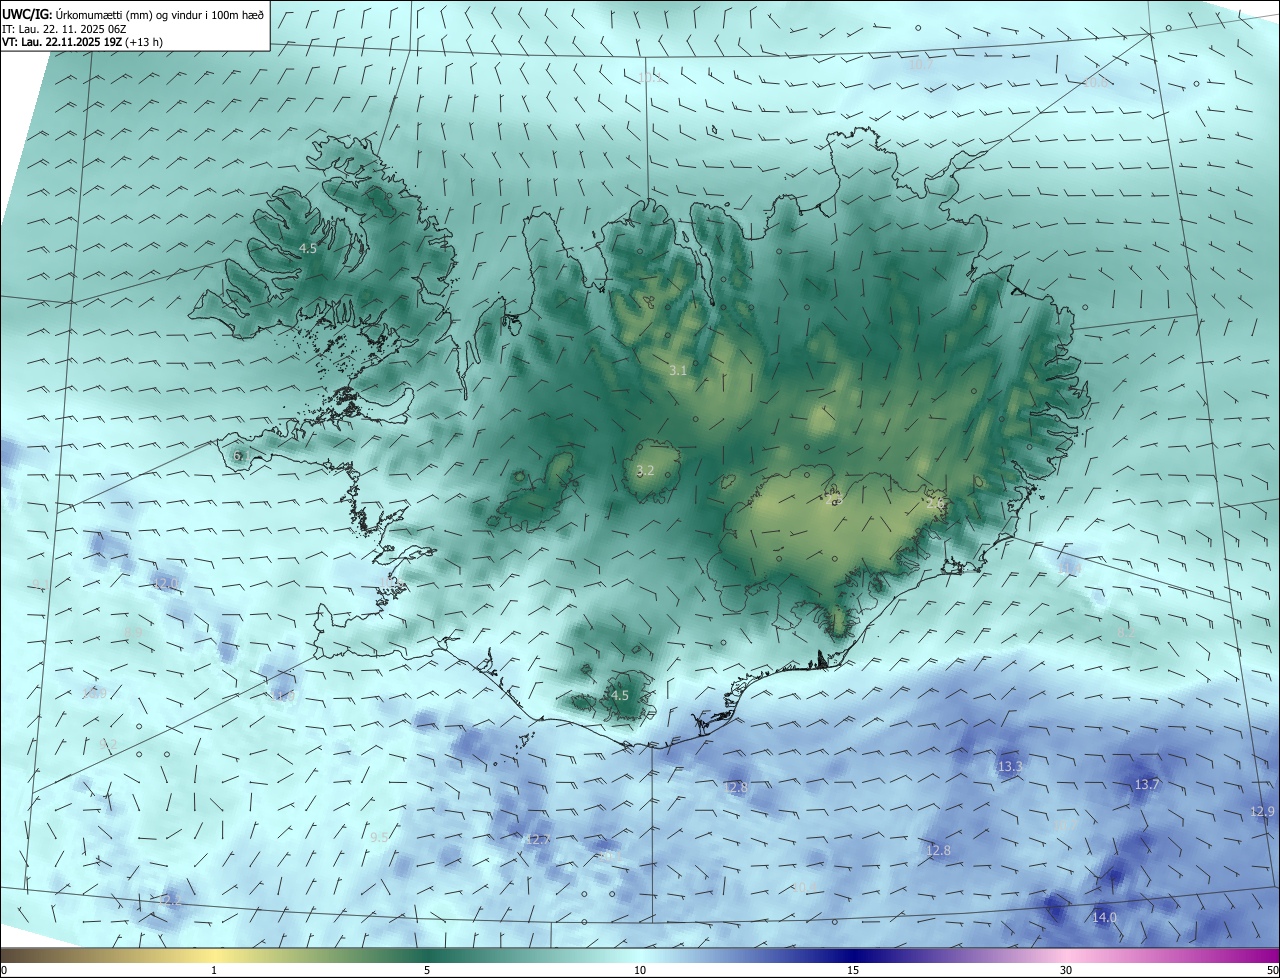Image resolution: width=1280 pixels, height=978 pixels.
Task: Click the valid time 'VT: Lau. 22.11.2025 19Z (+13 h)'
Action: [83, 42]
